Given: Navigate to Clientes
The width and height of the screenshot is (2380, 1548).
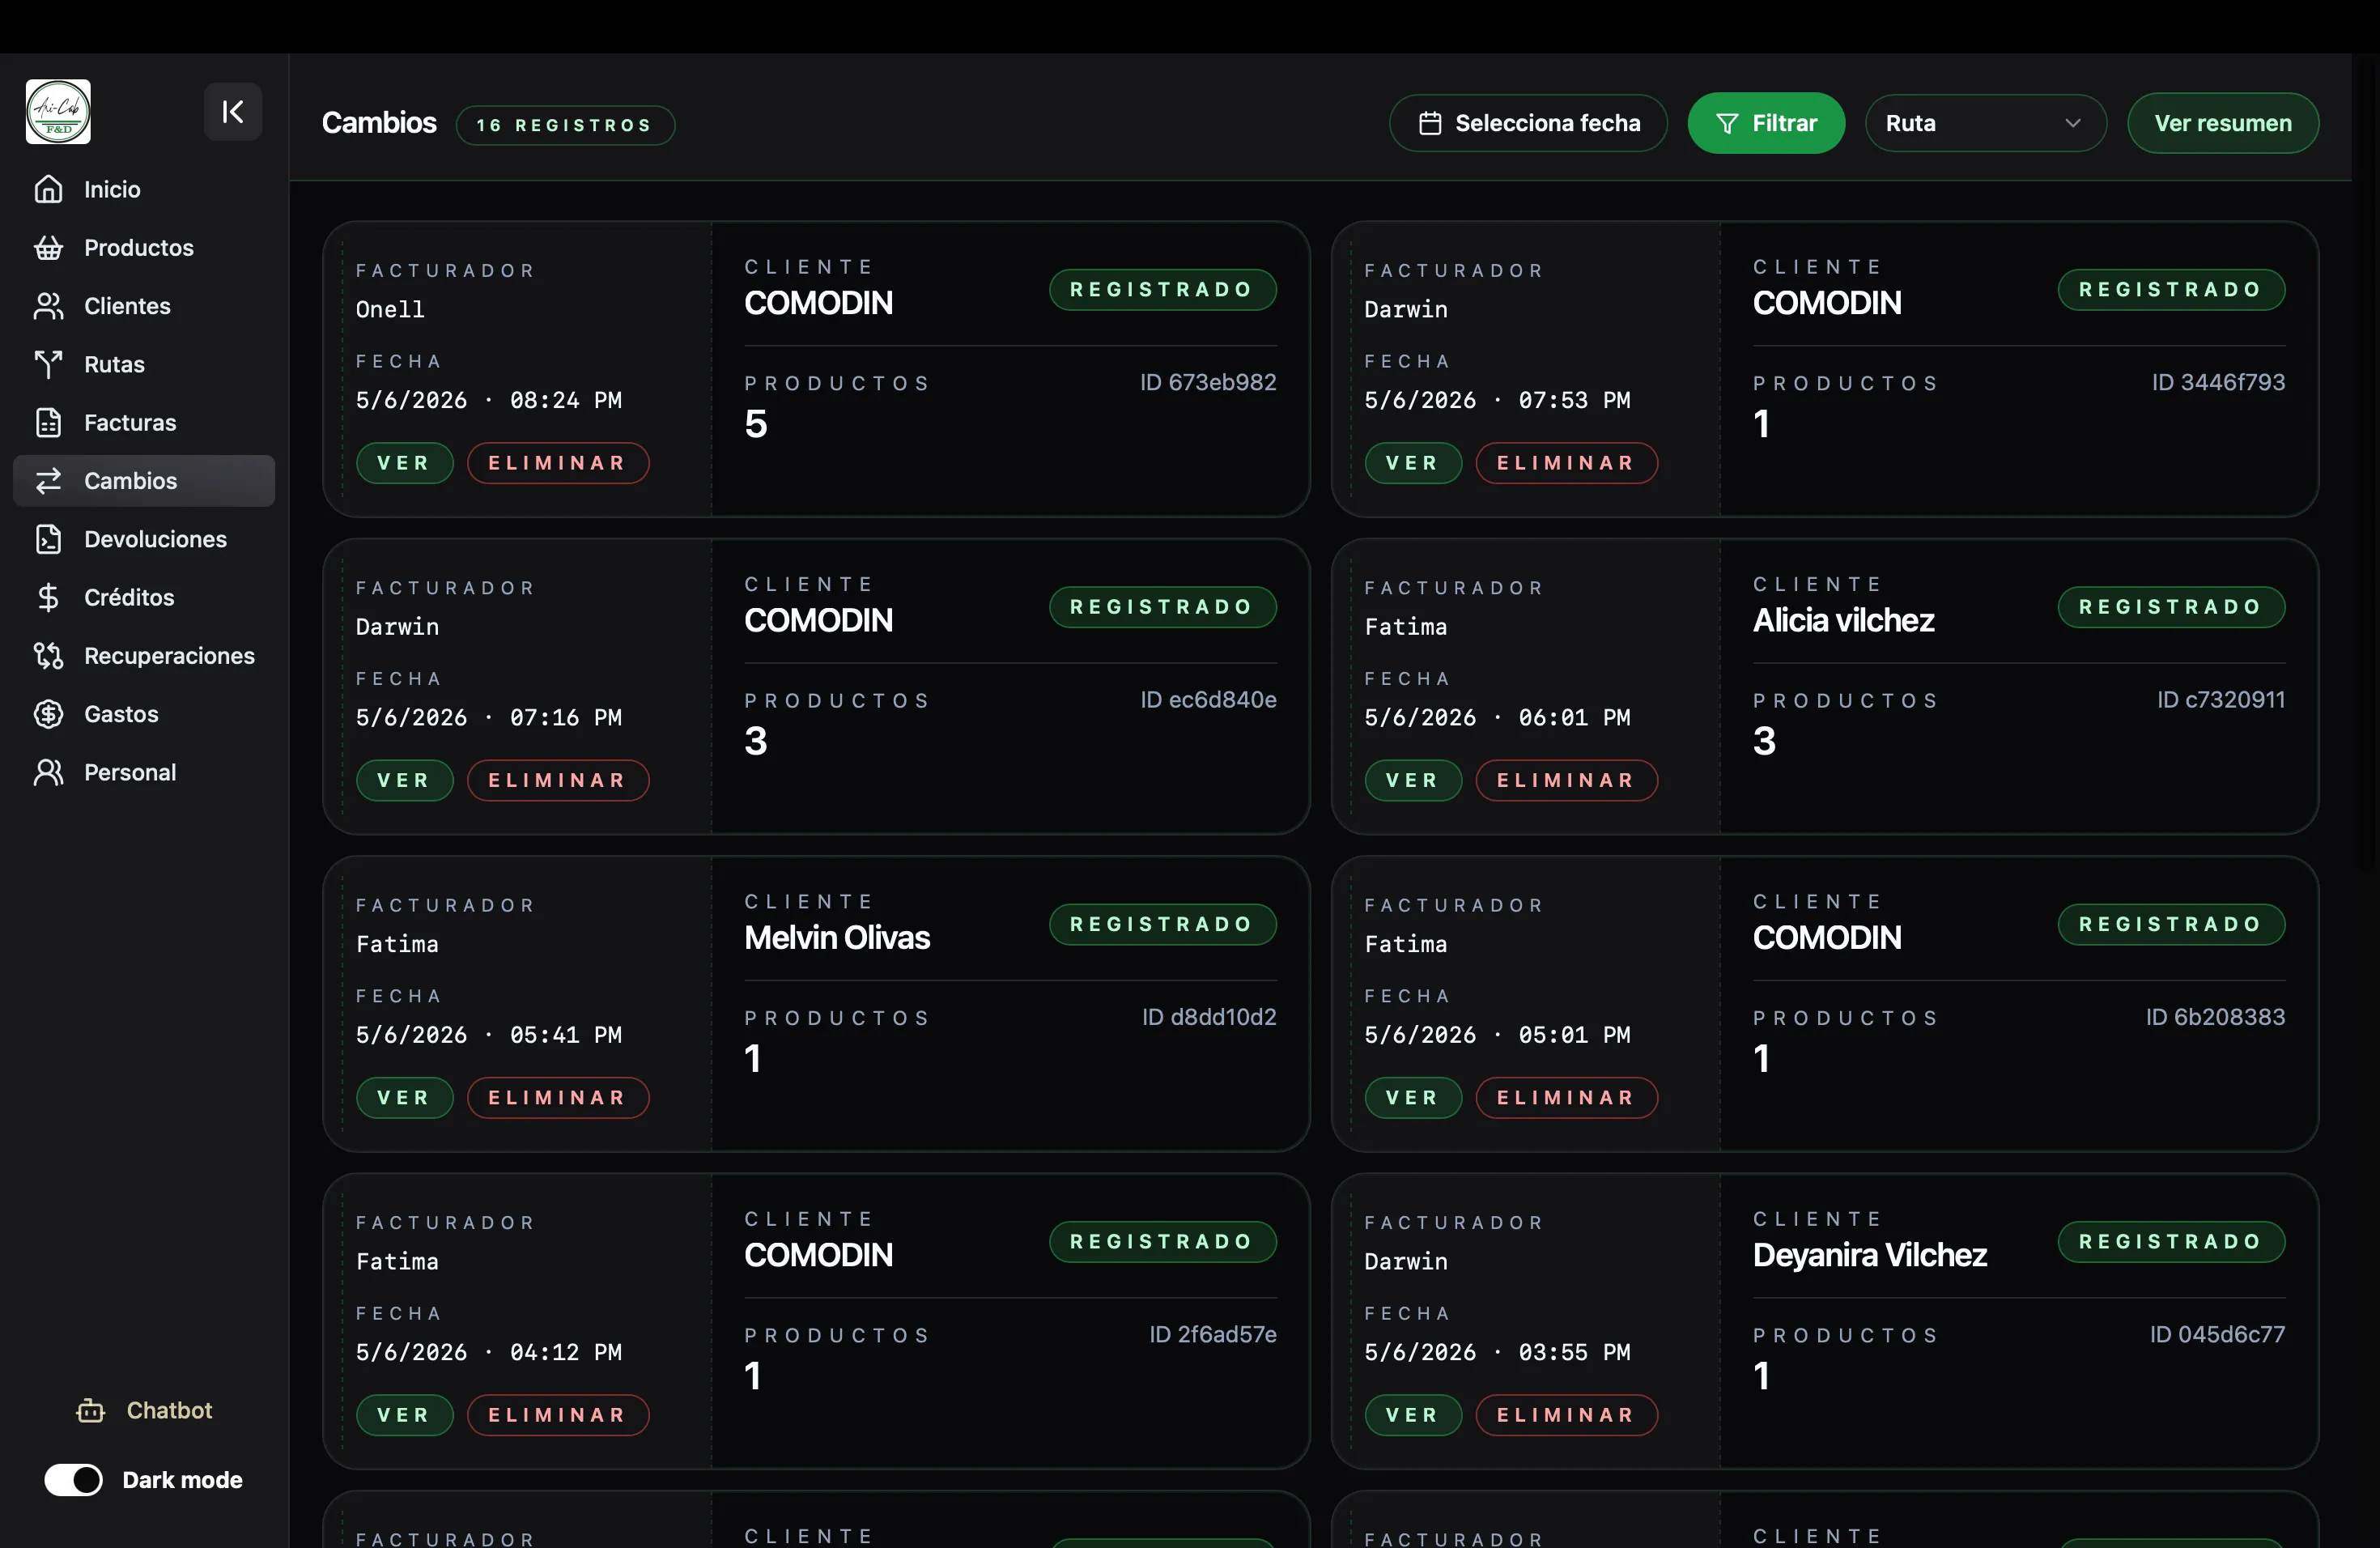Looking at the screenshot, I should click(144, 306).
